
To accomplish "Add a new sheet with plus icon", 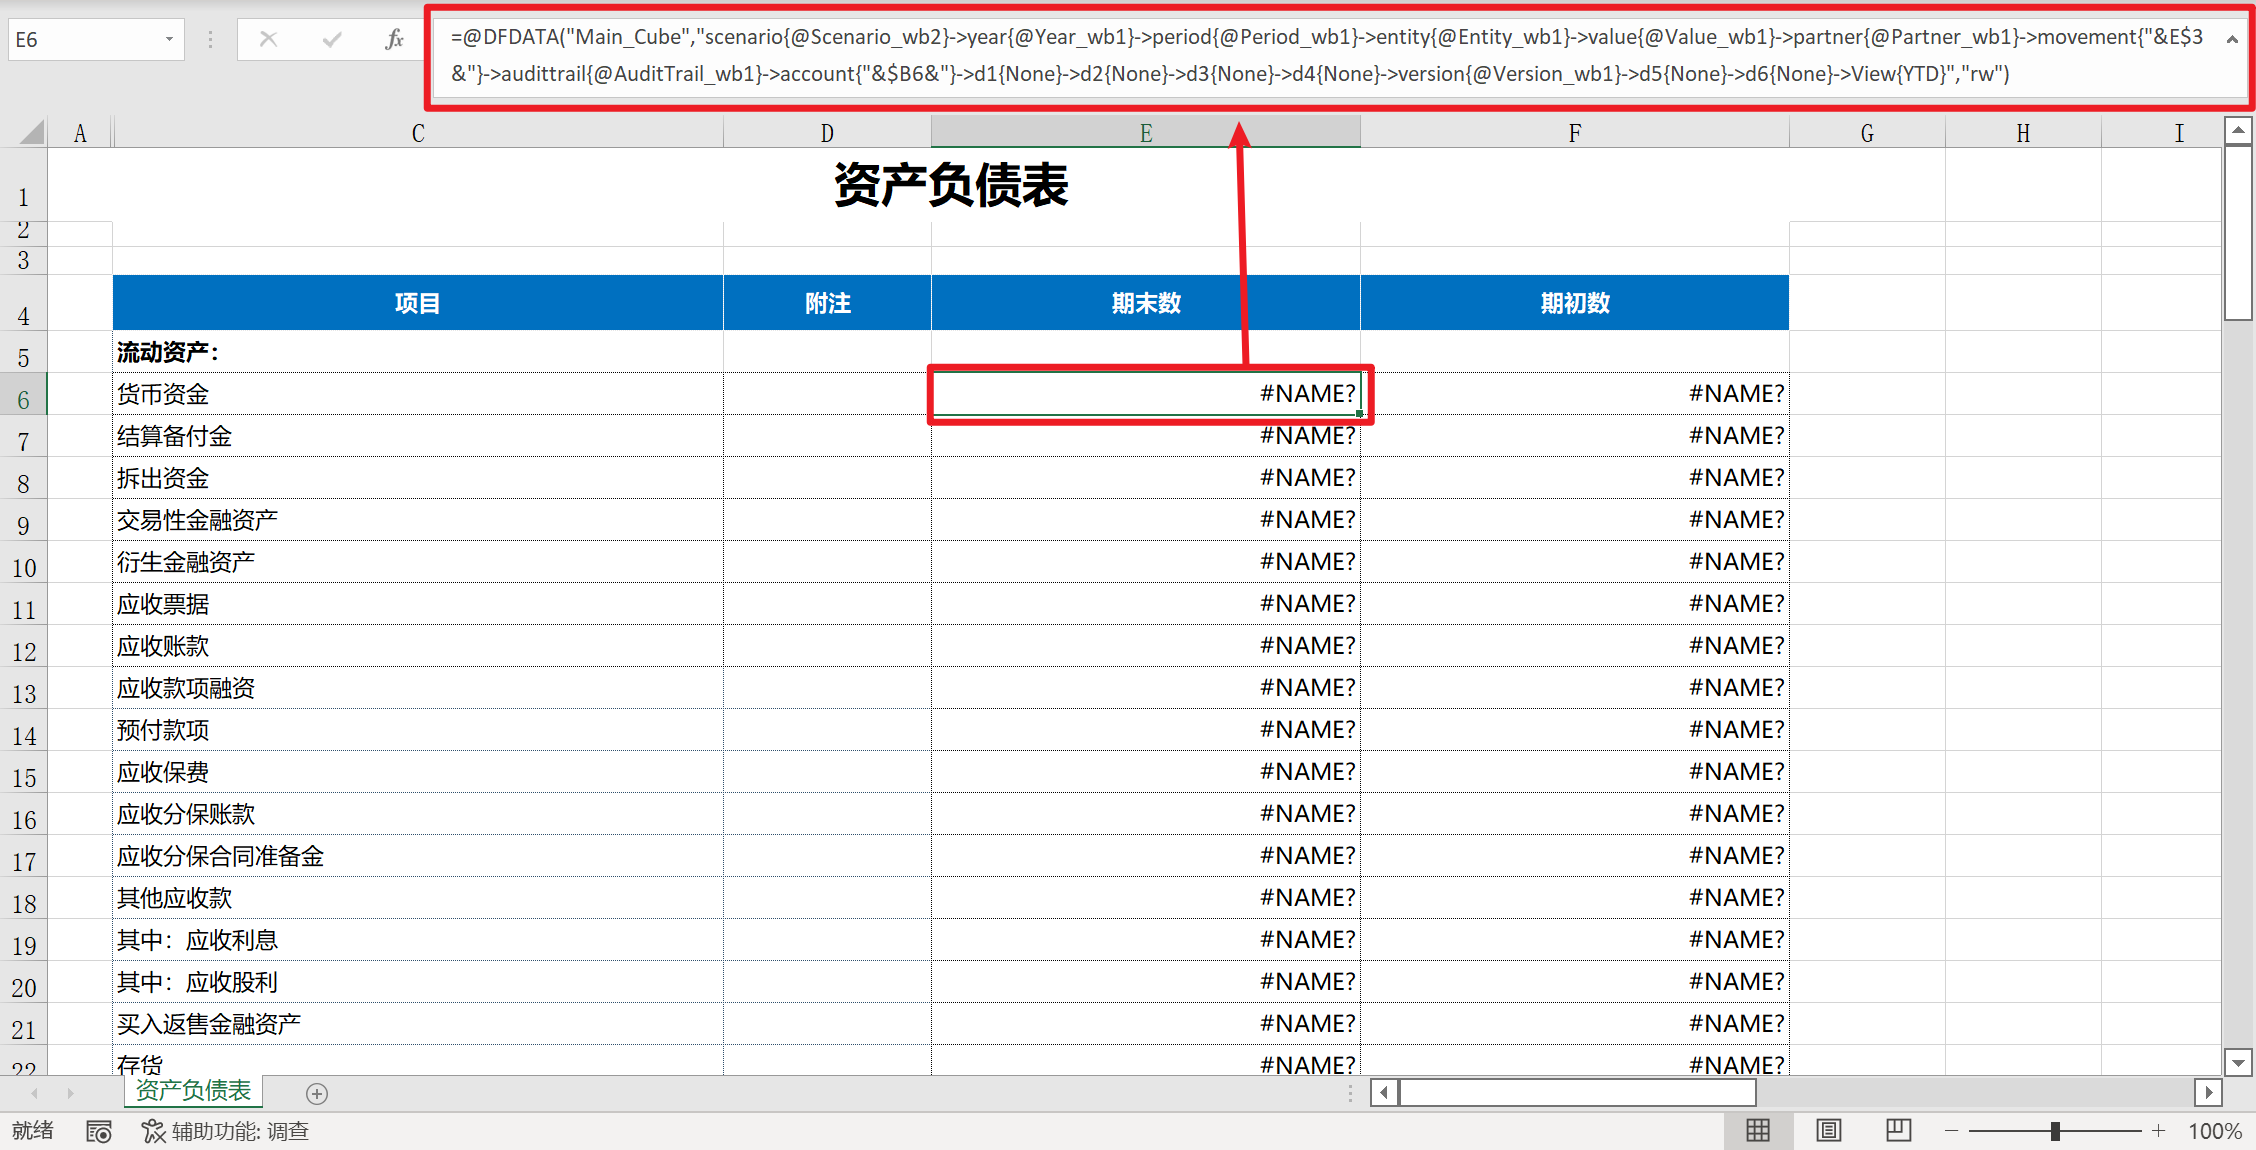I will tap(317, 1093).
